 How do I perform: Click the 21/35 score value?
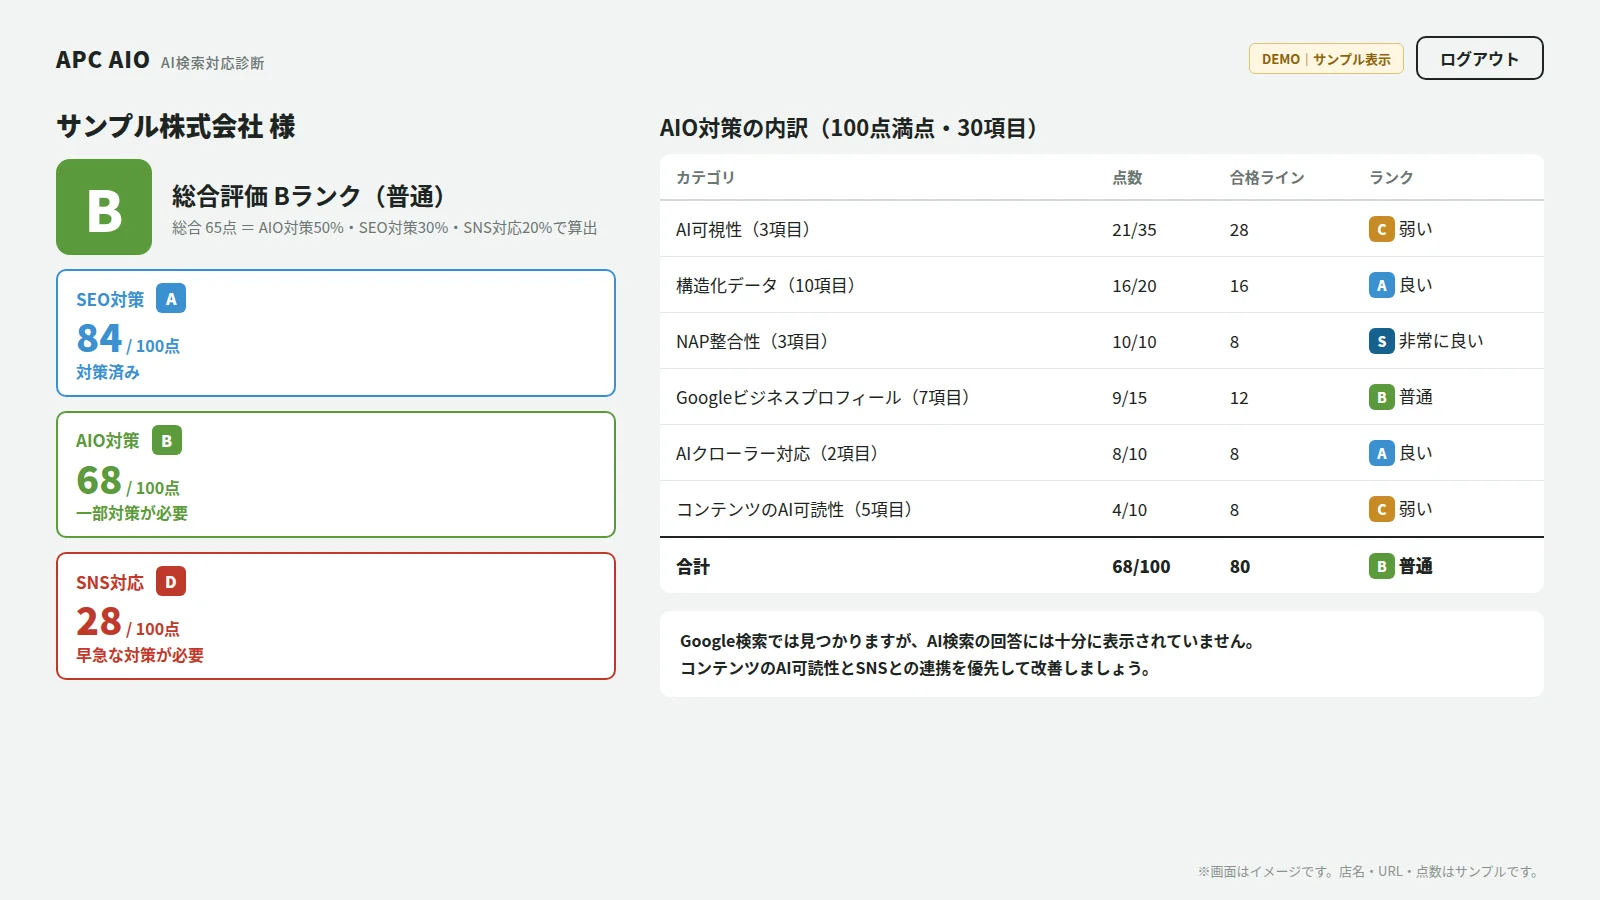click(1134, 230)
